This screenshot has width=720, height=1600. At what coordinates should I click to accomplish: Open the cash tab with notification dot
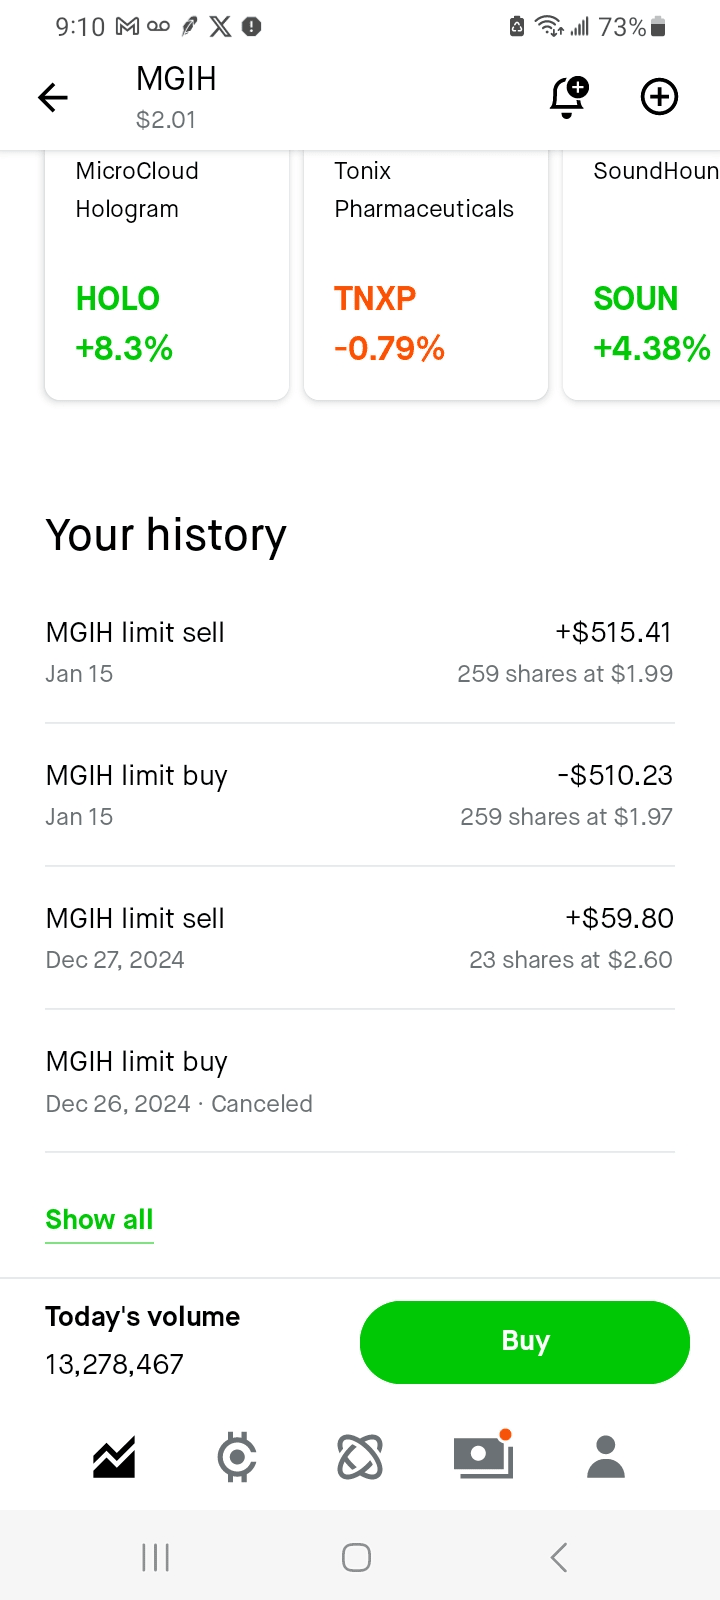pyautogui.click(x=483, y=1457)
